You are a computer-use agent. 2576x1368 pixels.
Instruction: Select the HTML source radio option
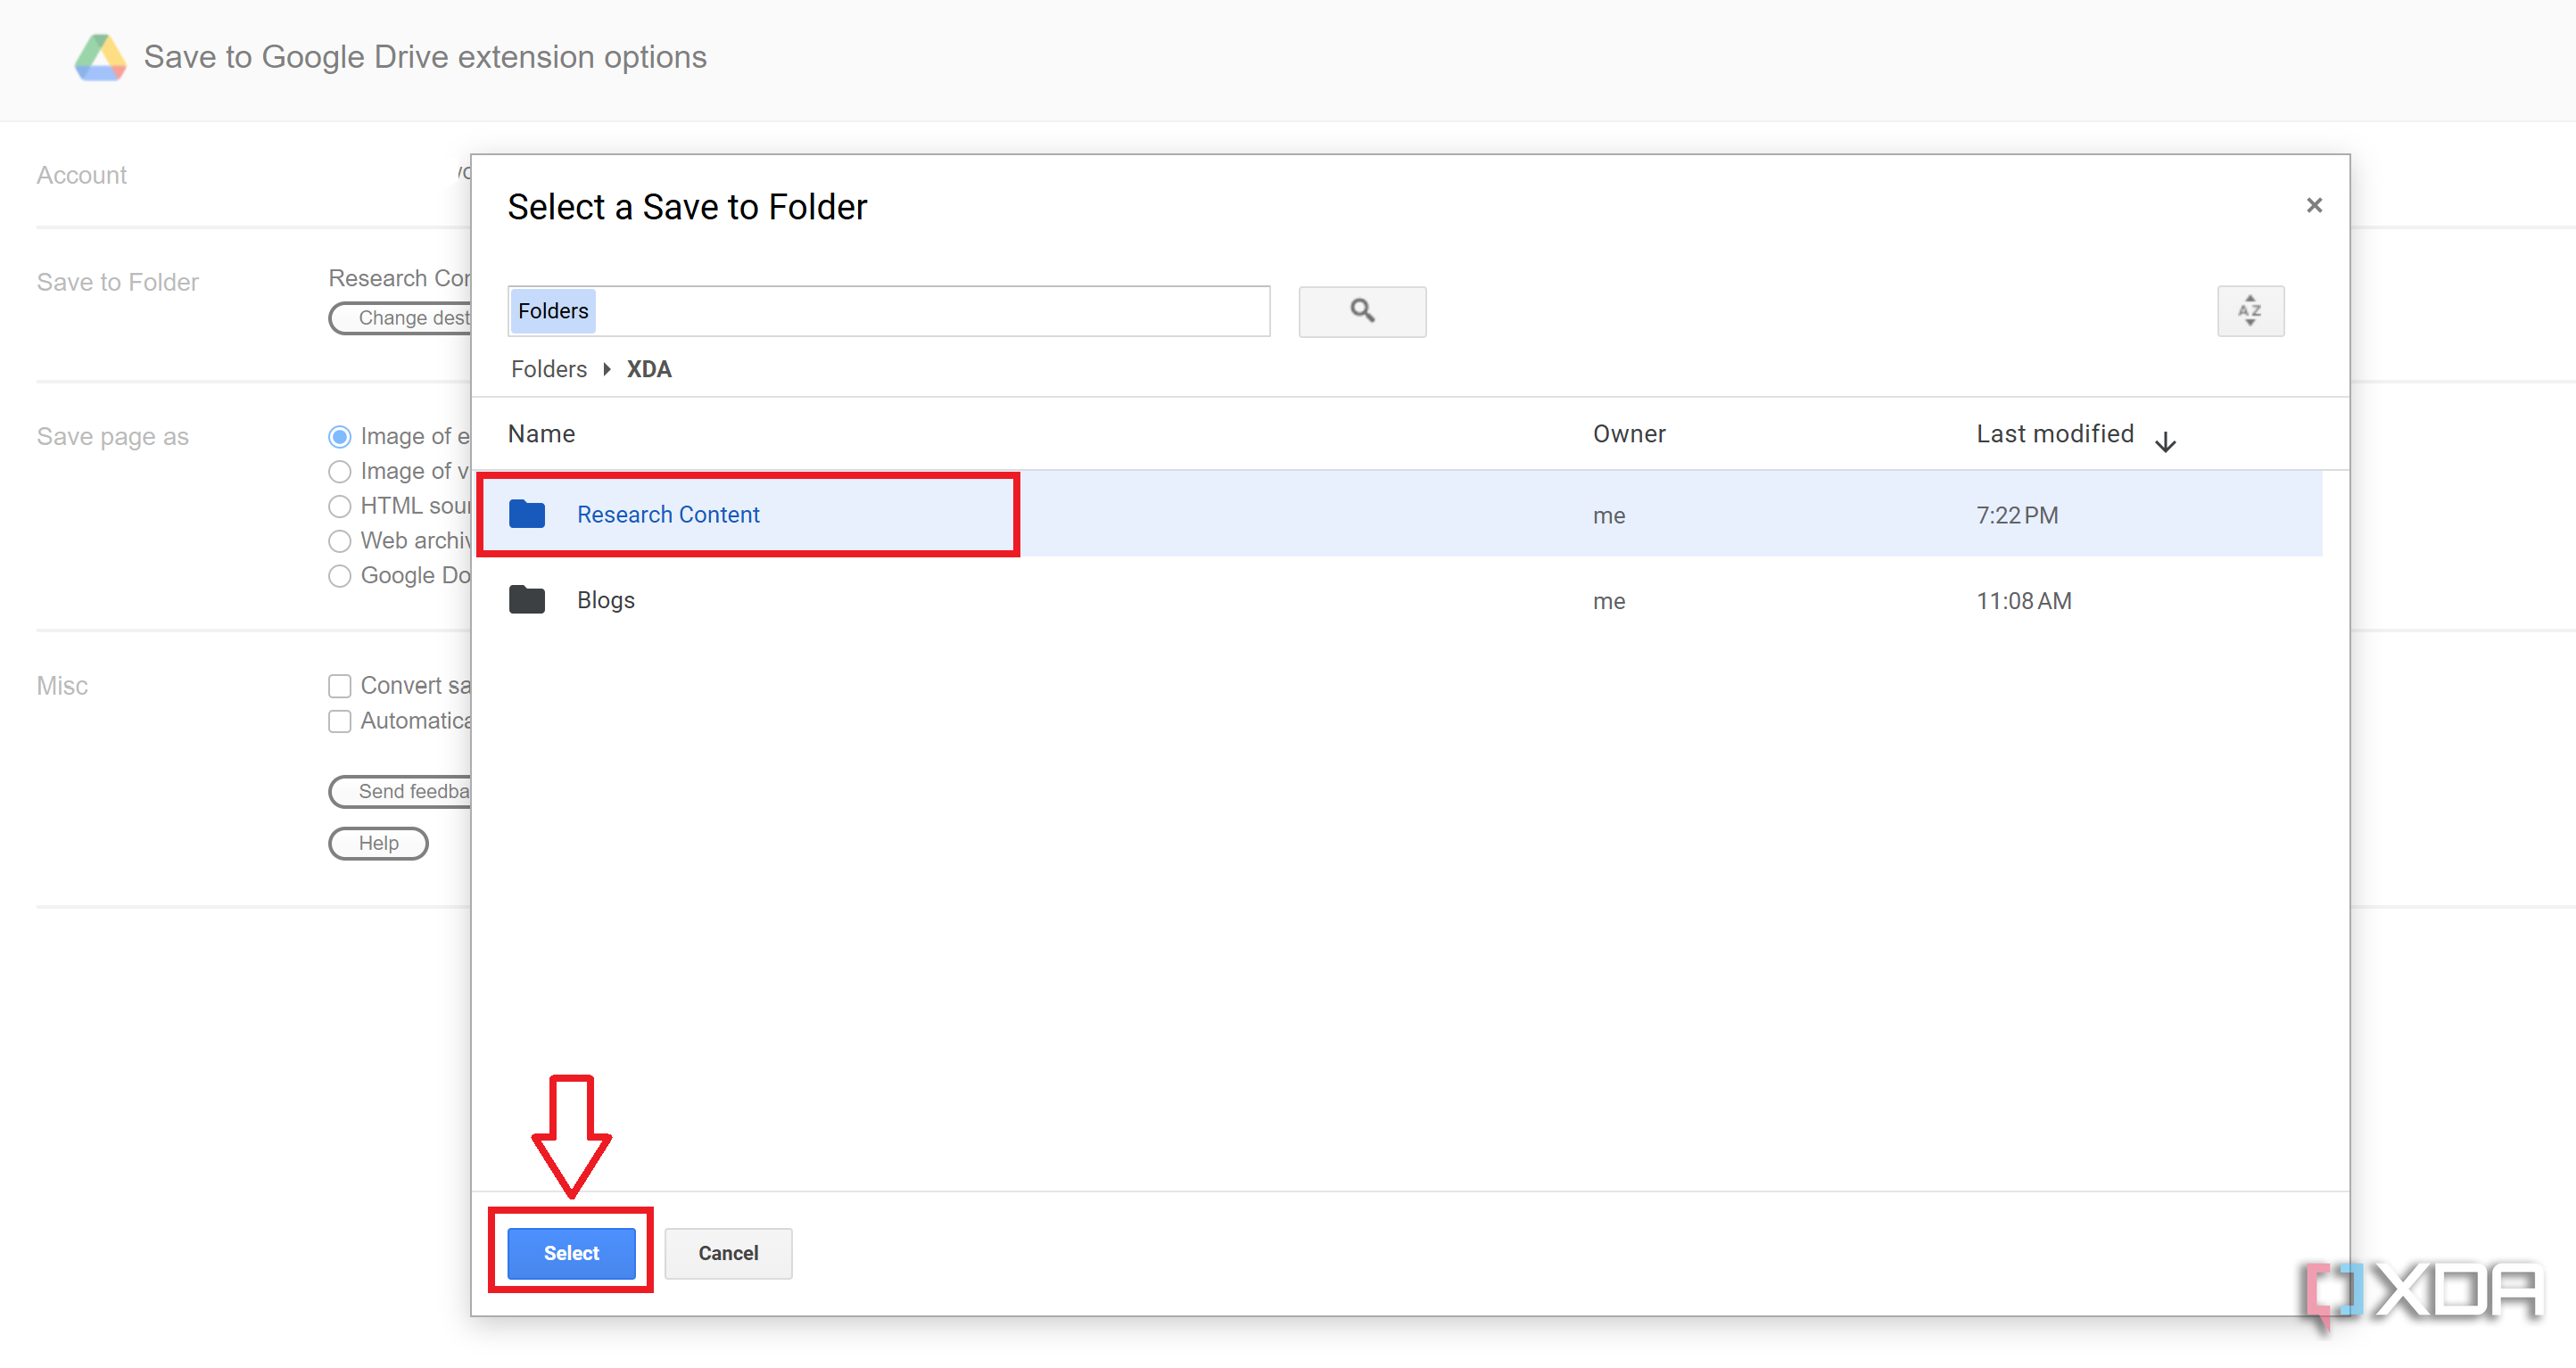(340, 507)
